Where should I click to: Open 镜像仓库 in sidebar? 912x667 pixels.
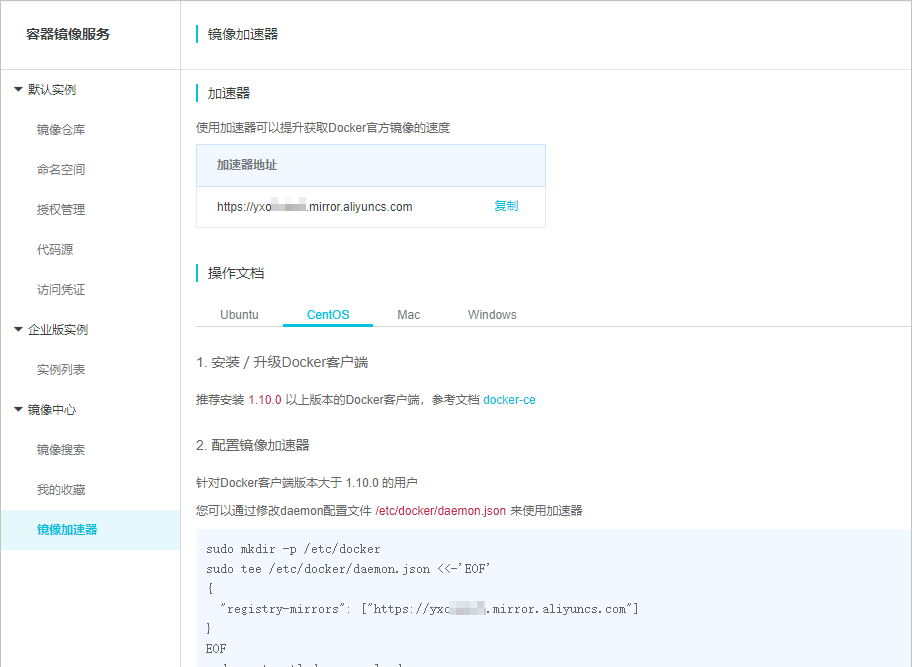(x=61, y=130)
